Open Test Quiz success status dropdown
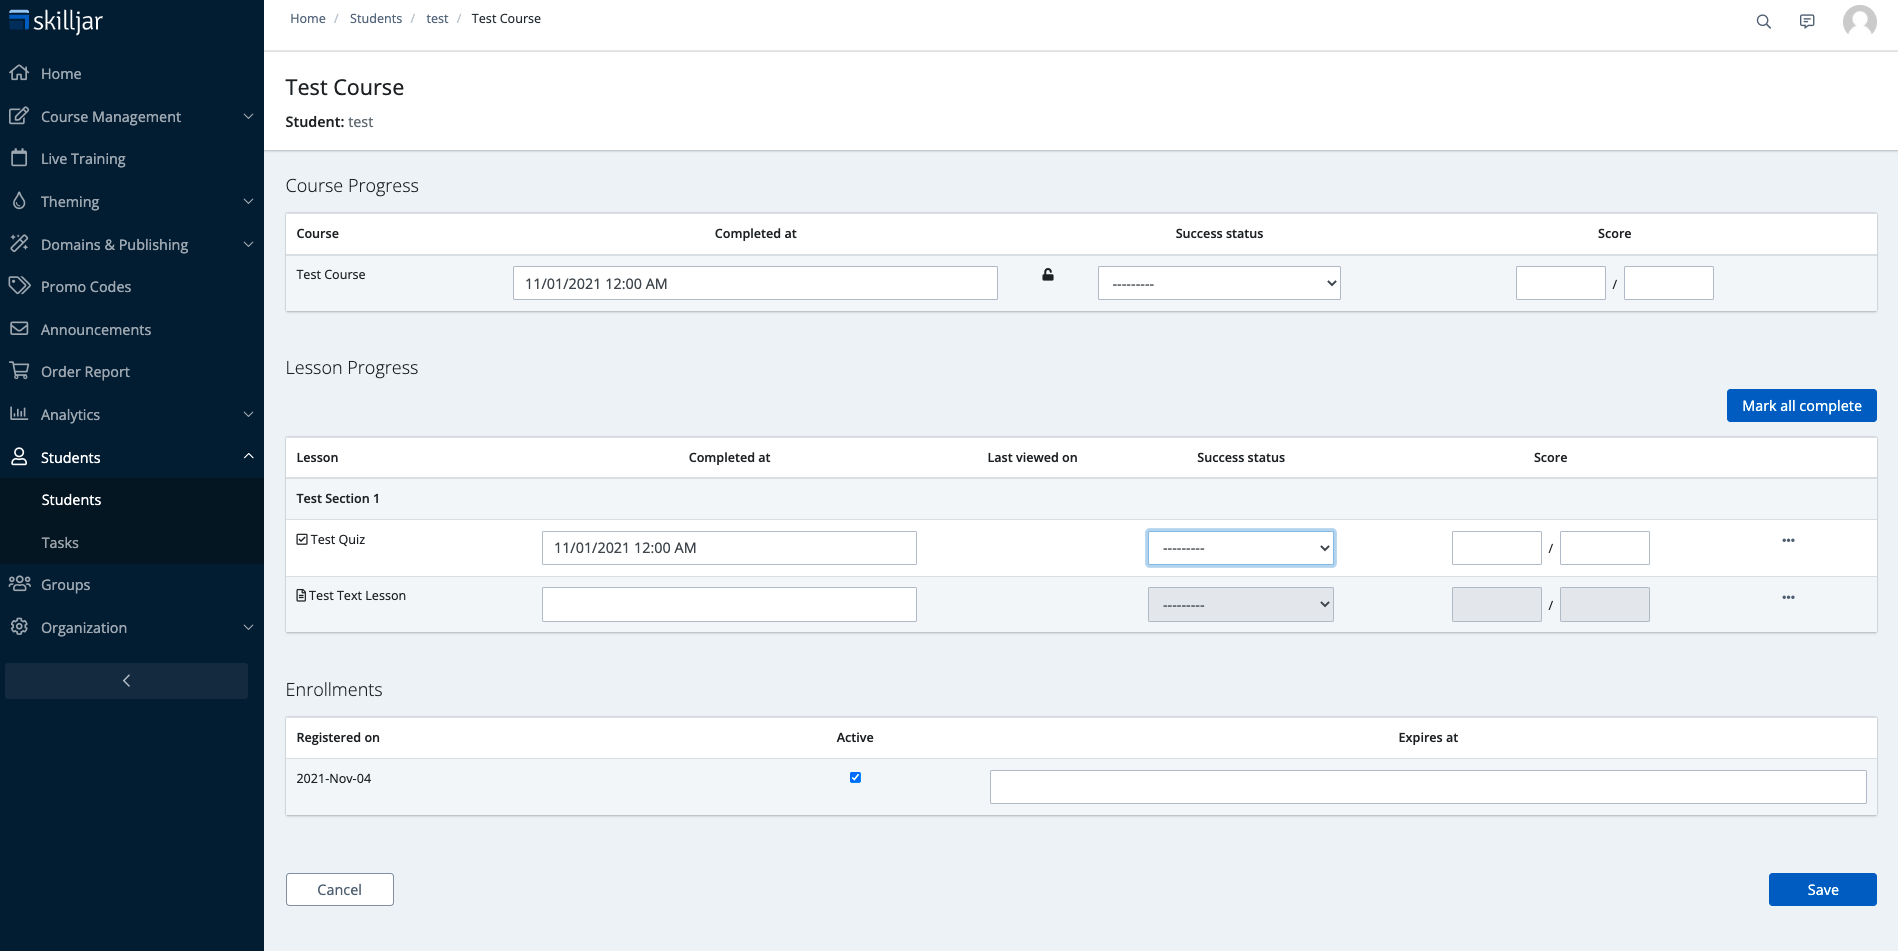Image resolution: width=1898 pixels, height=951 pixels. [1240, 548]
